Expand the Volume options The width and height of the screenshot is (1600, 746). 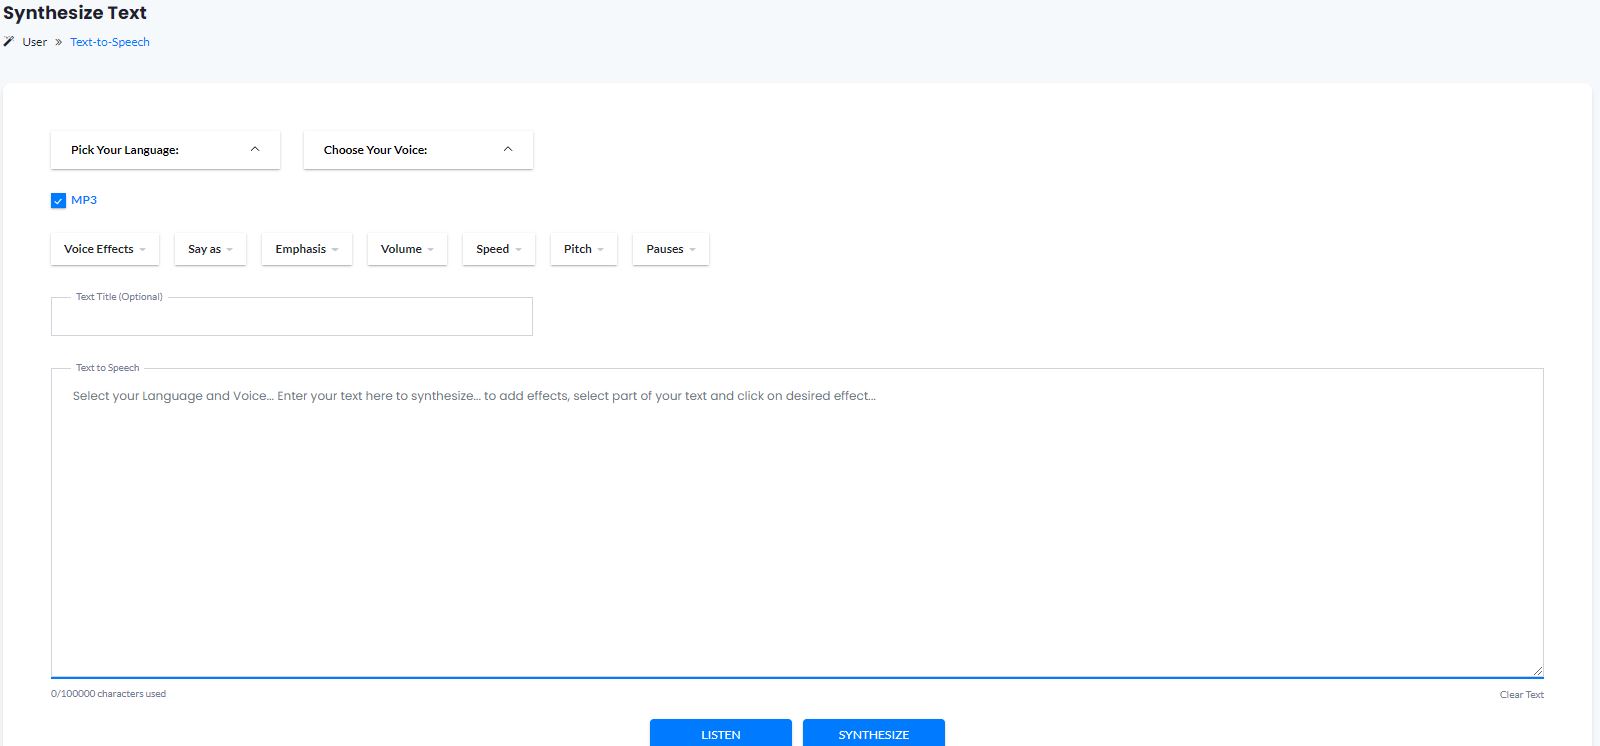click(x=407, y=249)
